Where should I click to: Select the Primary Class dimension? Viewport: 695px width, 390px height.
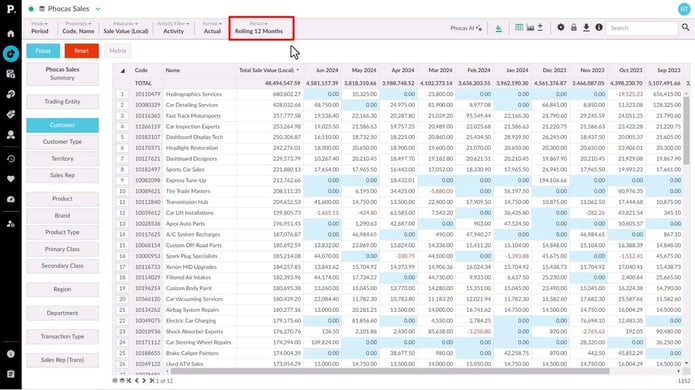coord(62,249)
